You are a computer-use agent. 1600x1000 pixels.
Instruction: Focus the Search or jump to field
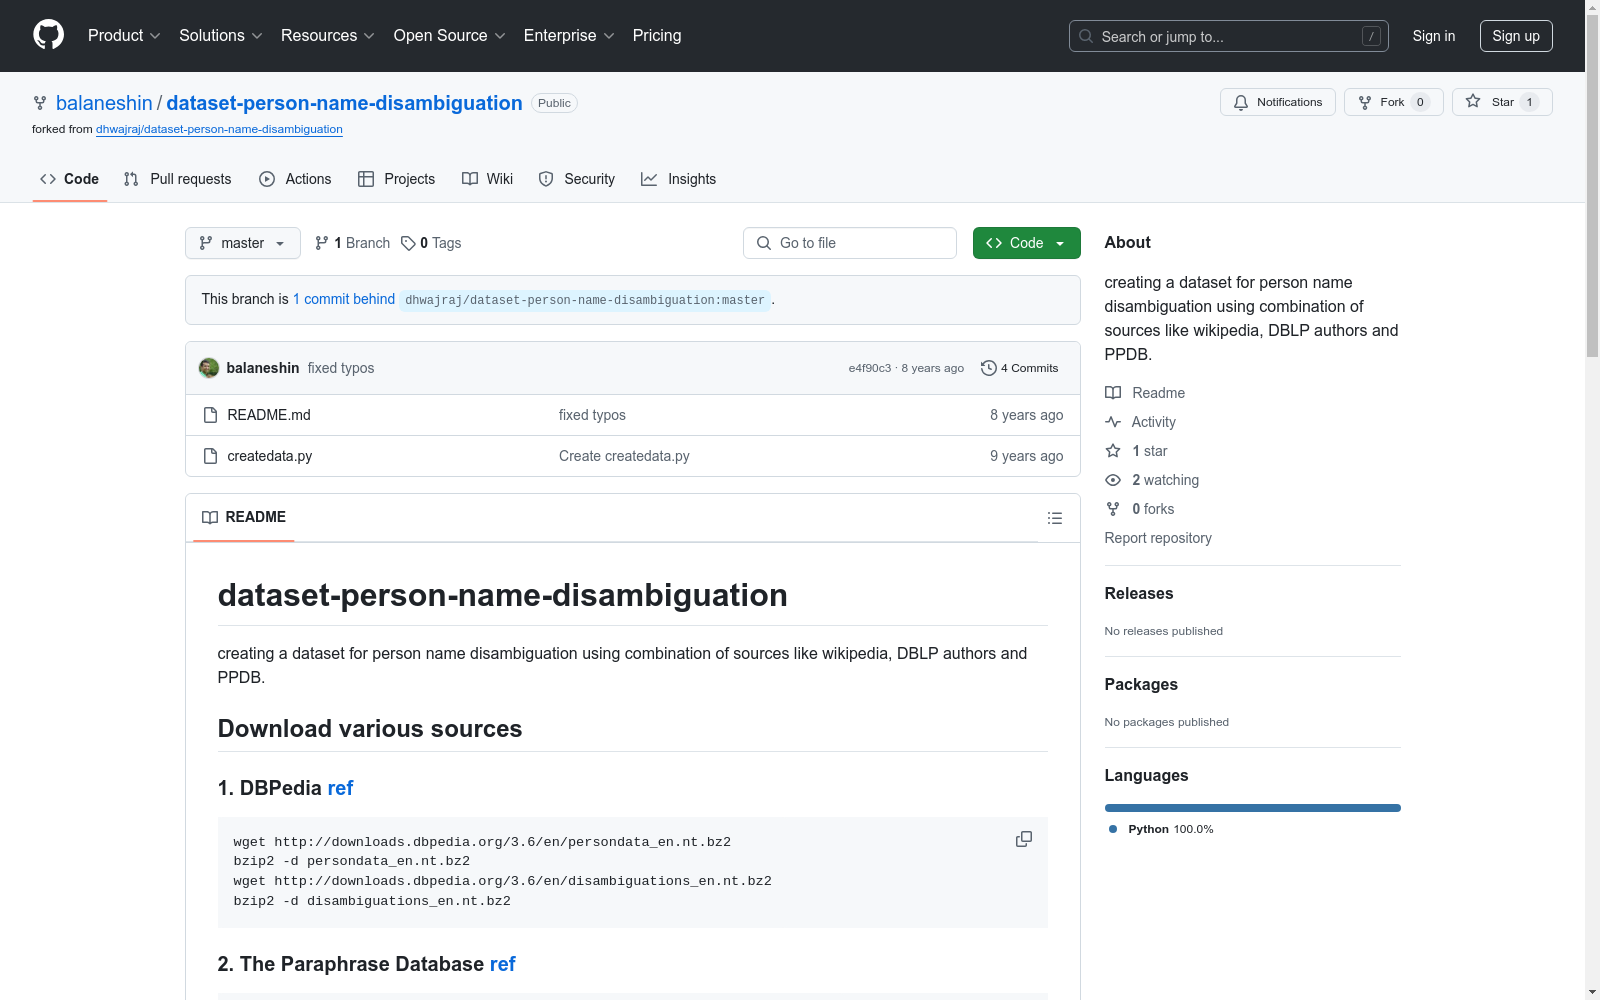coord(1228,36)
